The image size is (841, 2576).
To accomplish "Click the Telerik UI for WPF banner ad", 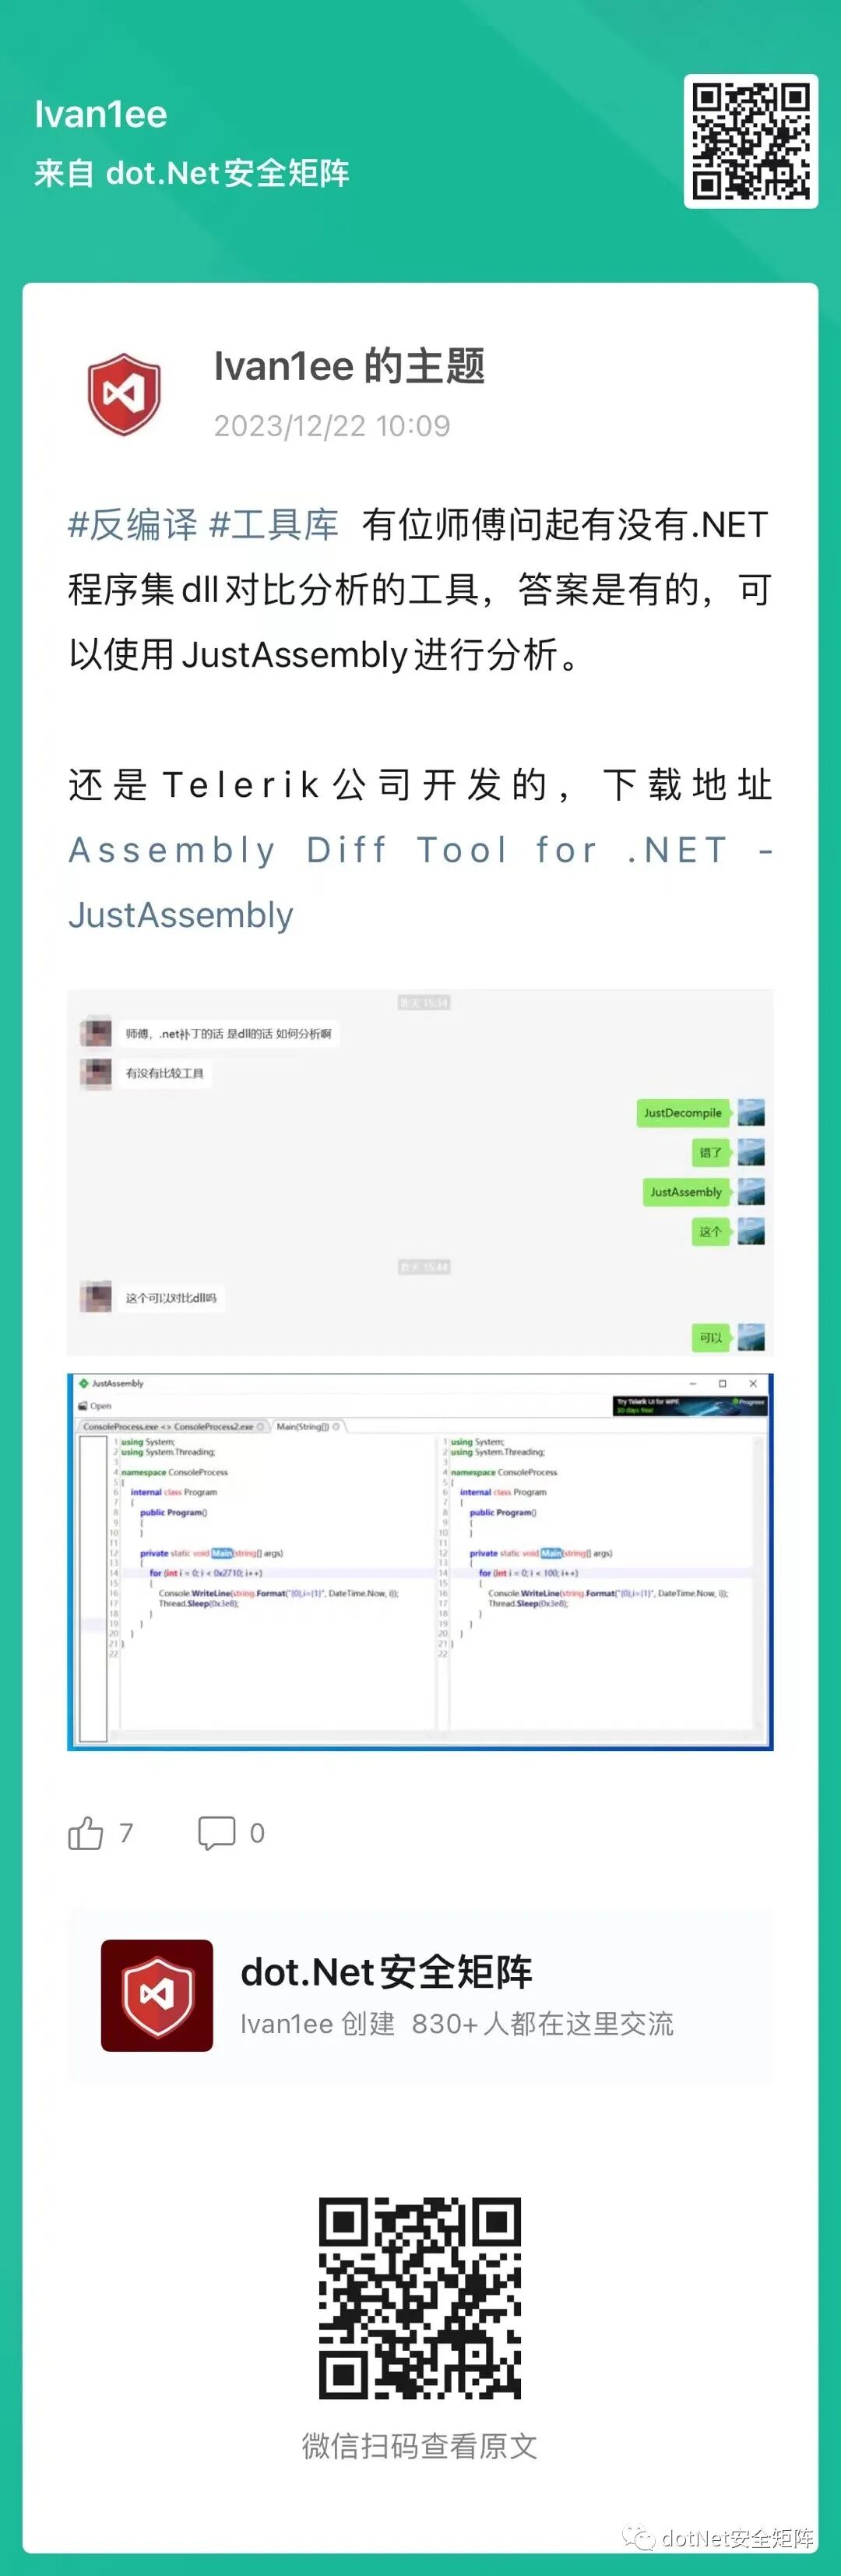I will 691,1405.
